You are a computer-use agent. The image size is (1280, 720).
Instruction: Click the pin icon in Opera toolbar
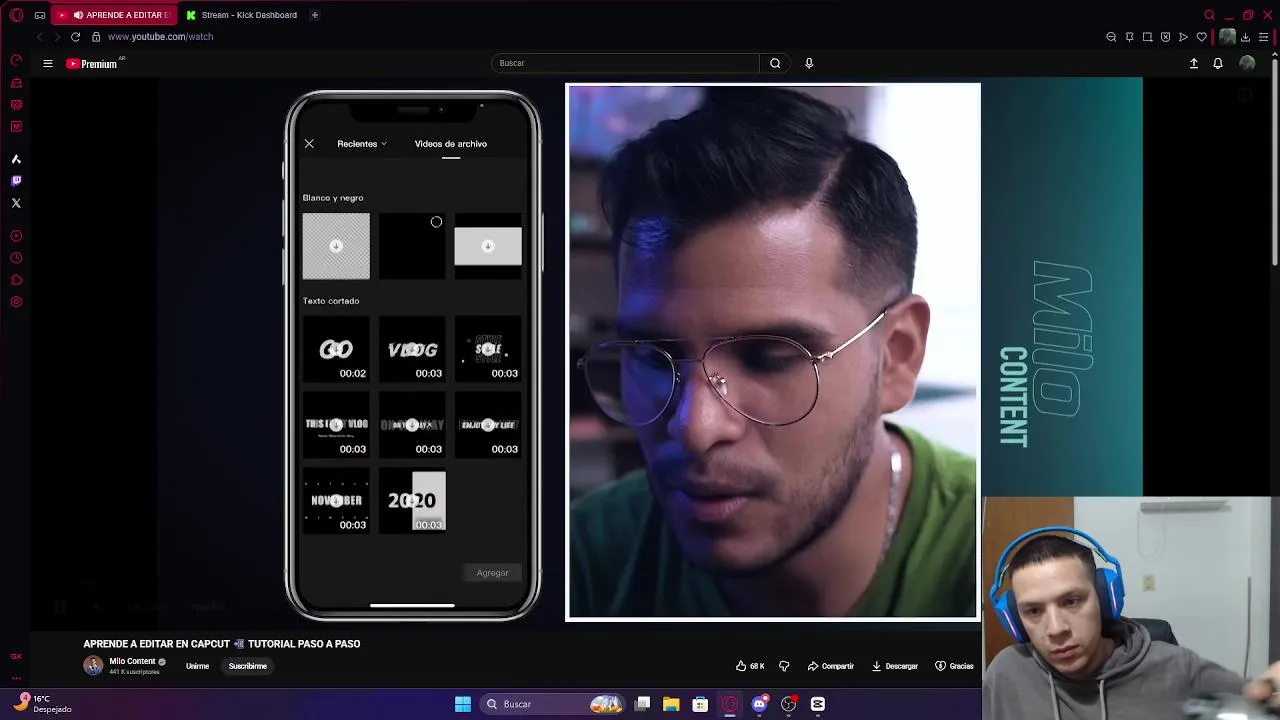(x=1129, y=37)
